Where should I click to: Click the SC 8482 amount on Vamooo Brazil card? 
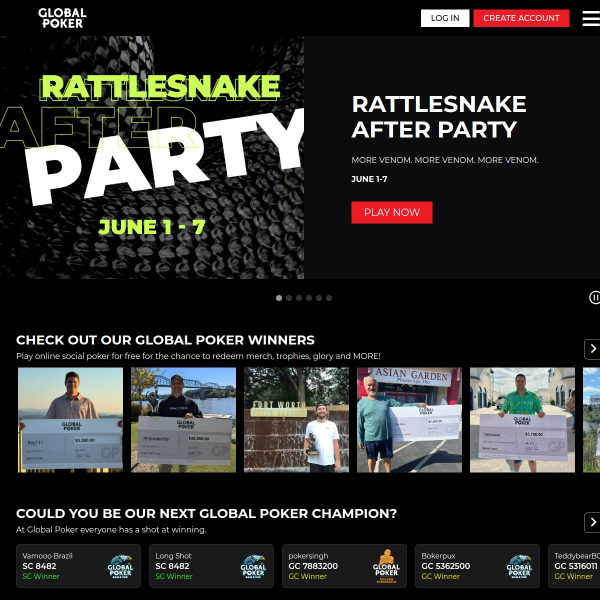[39, 566]
